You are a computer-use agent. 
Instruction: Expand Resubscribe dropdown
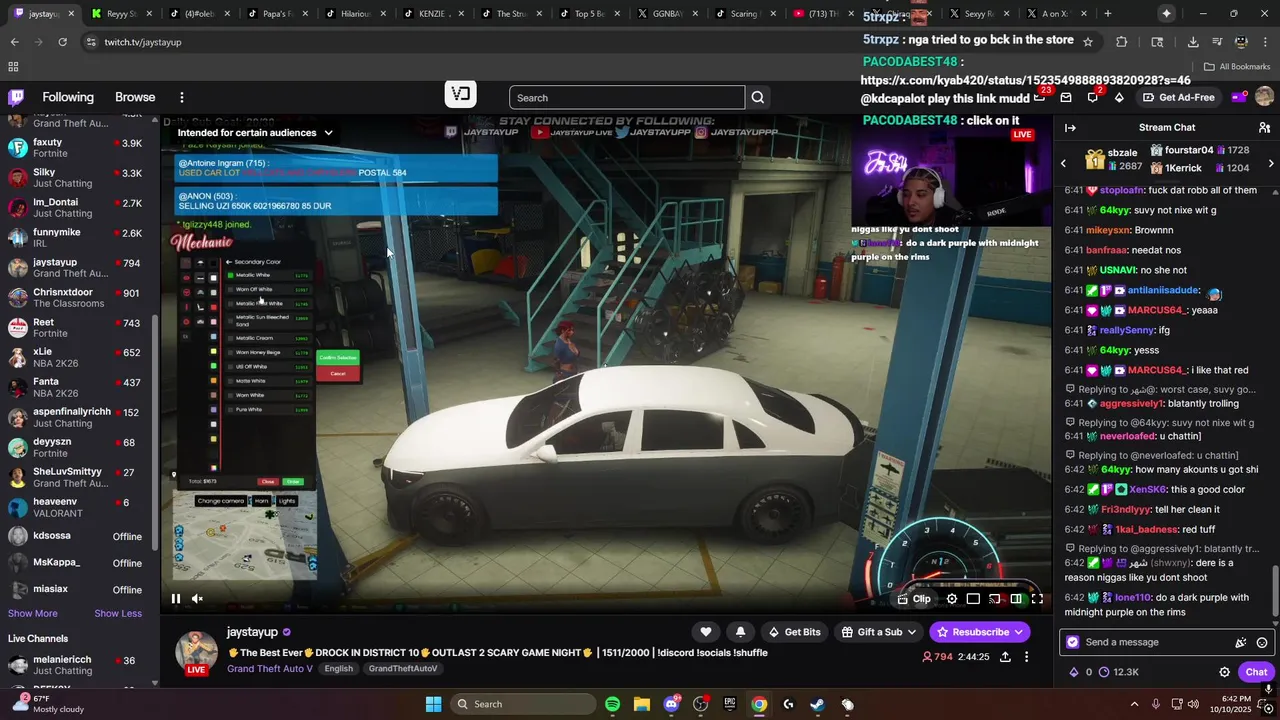(x=980, y=632)
